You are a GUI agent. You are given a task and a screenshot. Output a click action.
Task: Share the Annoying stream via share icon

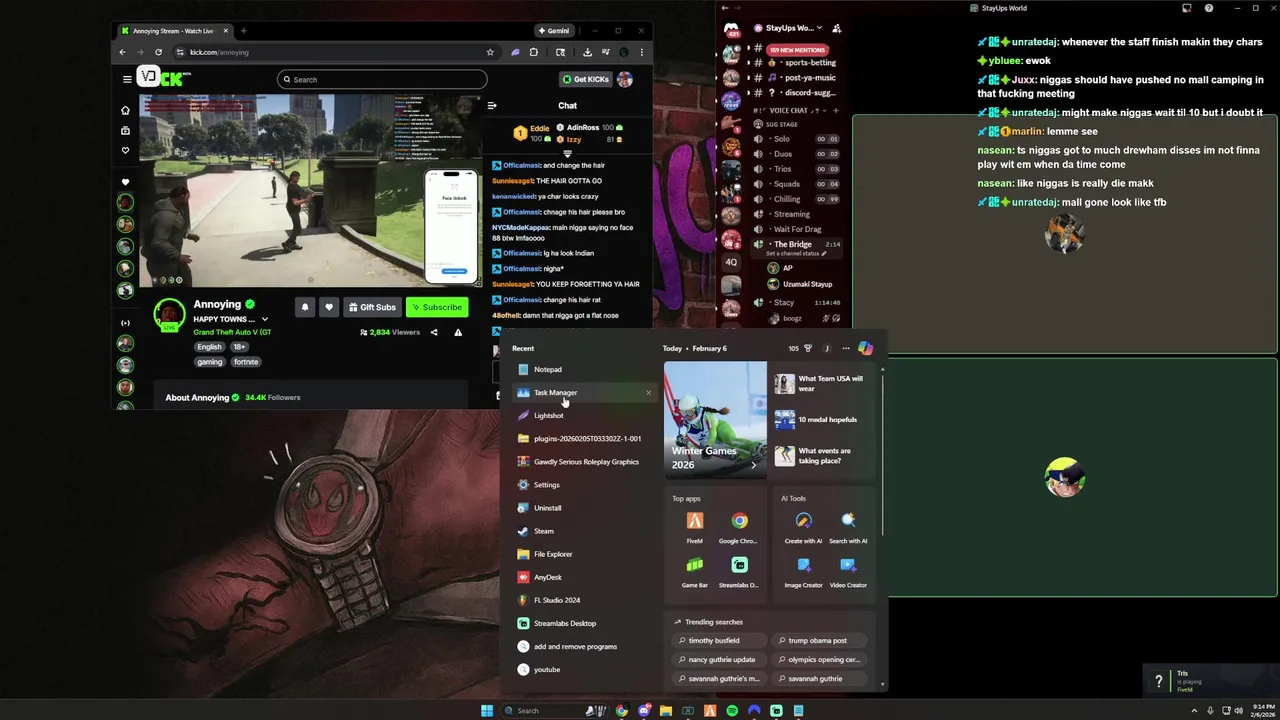click(x=434, y=332)
